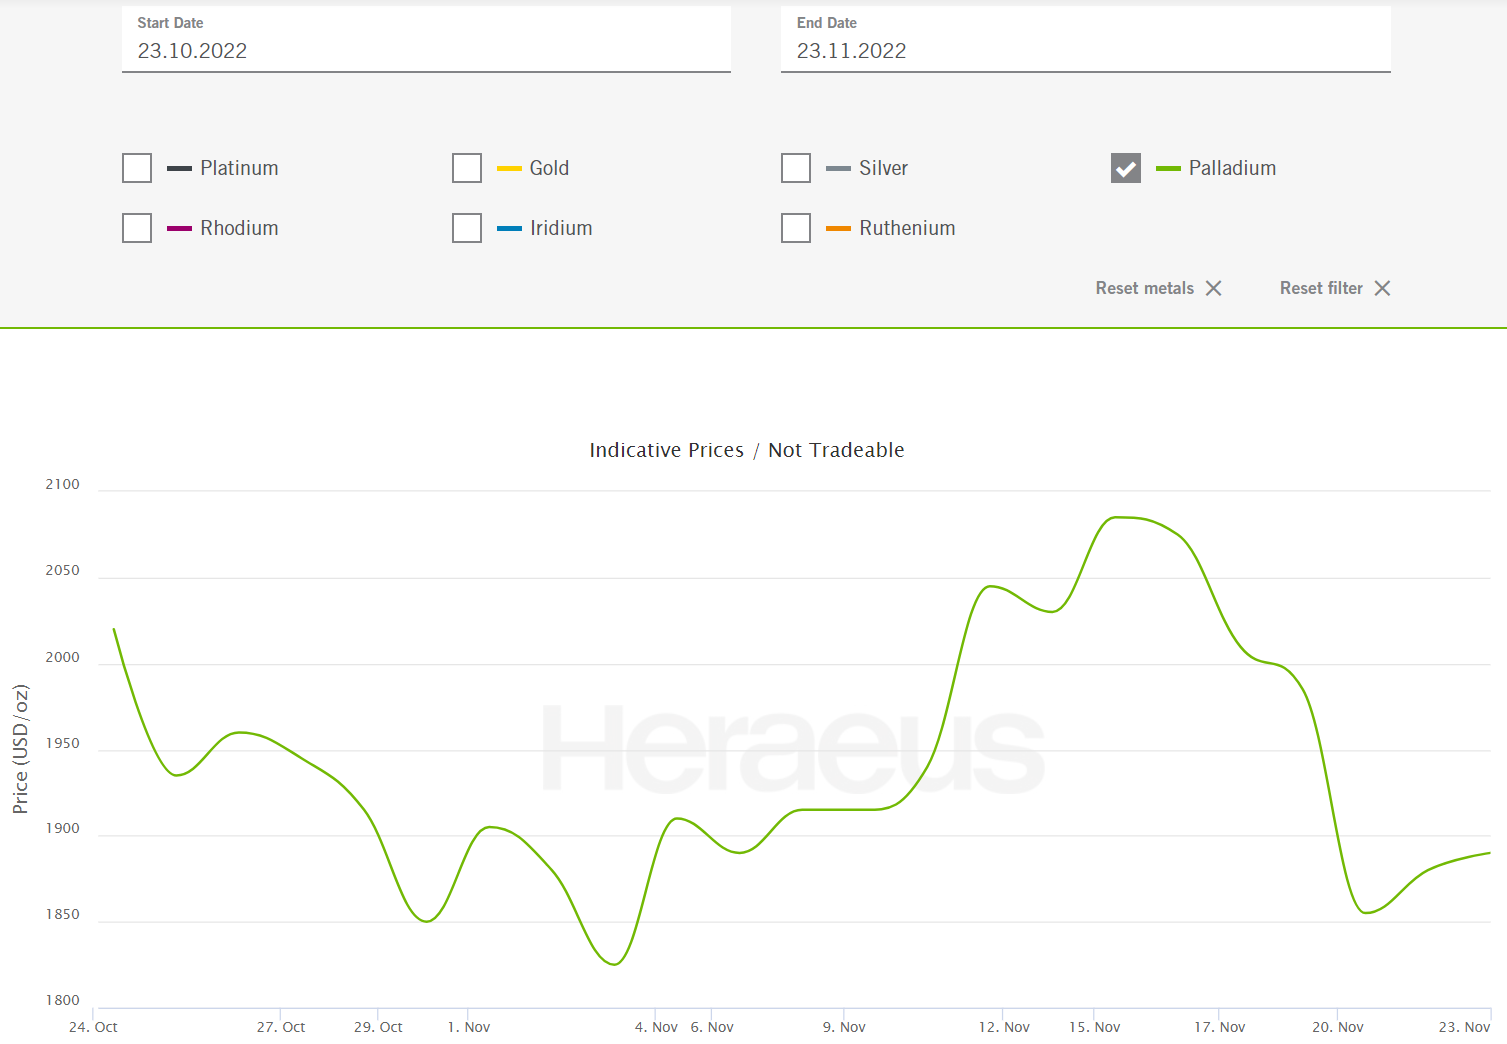Click the End Date field label
This screenshot has width=1507, height=1044.
[x=826, y=23]
